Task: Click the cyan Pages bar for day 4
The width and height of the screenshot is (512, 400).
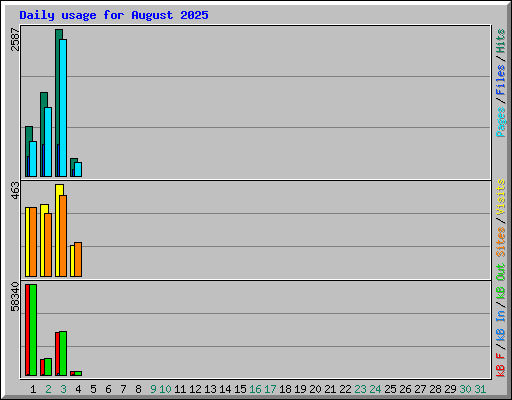Action: coord(78,169)
